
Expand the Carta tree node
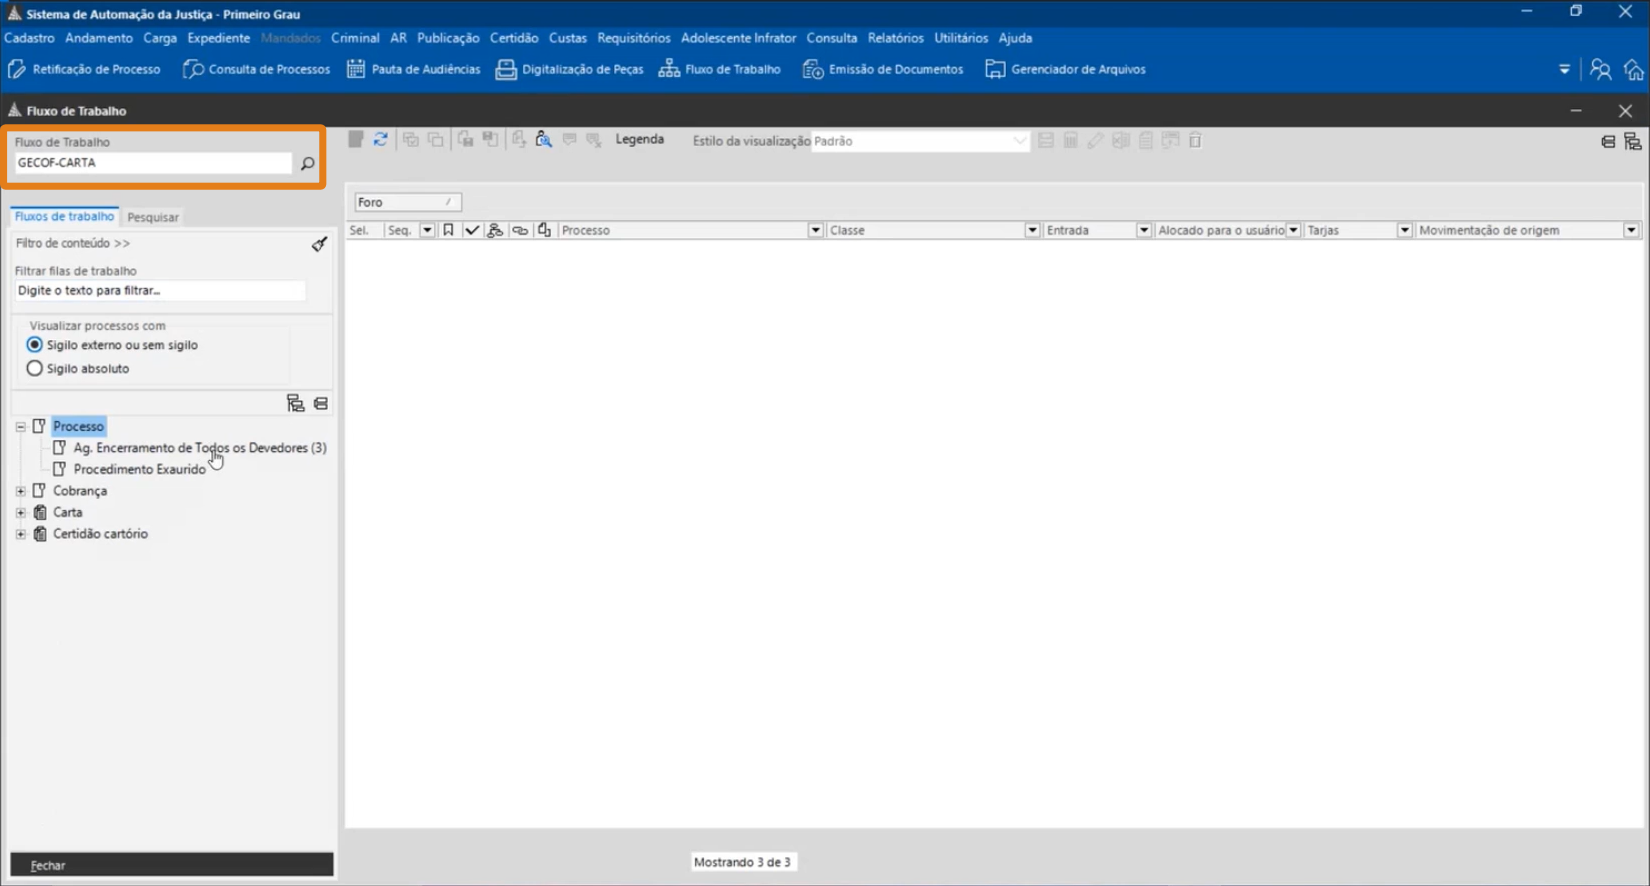point(21,512)
